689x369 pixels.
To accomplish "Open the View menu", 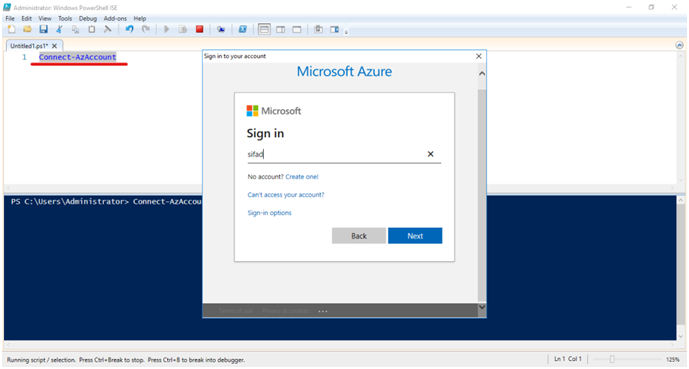I will (44, 18).
